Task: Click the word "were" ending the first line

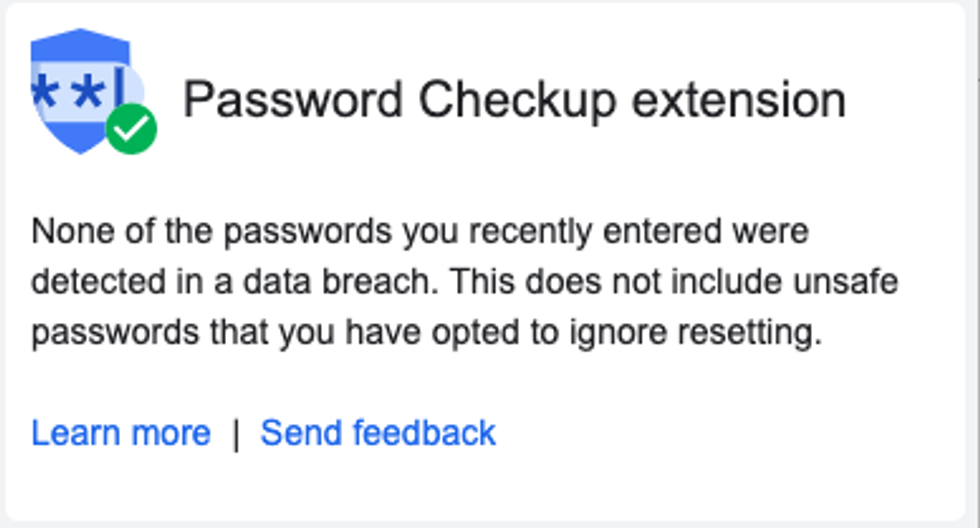Action: (x=770, y=232)
